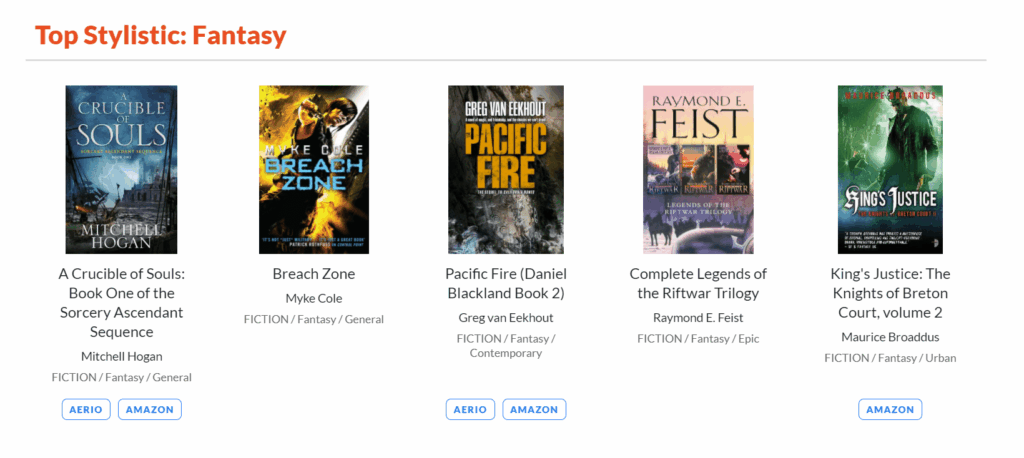
Task: Click the Aerio button under Pacific Fire
Action: pos(470,409)
